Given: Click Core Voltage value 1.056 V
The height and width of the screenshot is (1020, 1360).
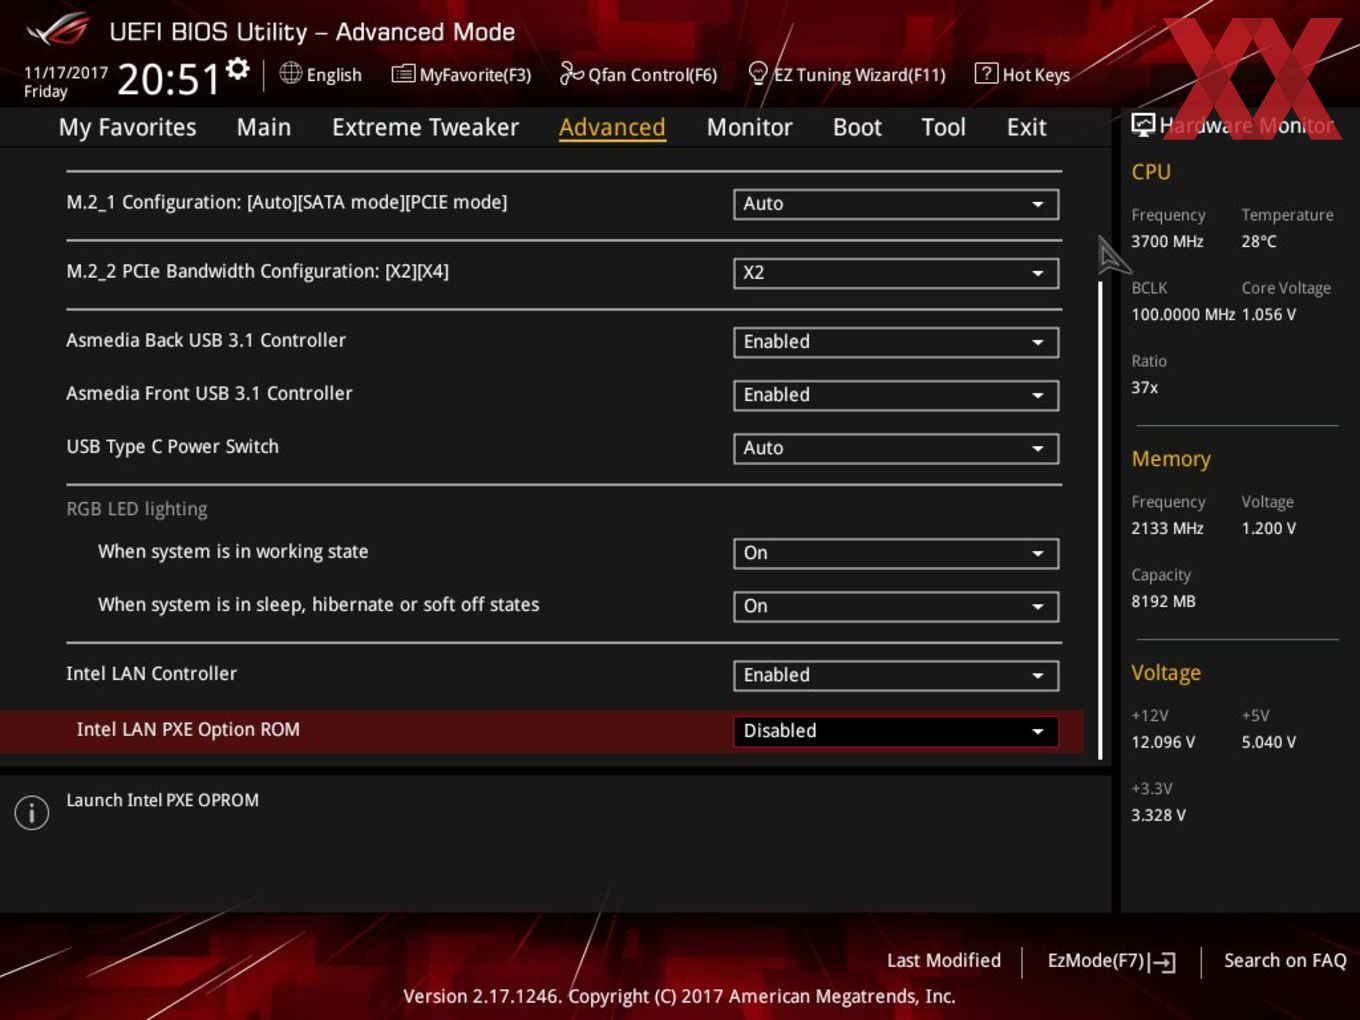Looking at the screenshot, I should (1269, 314).
